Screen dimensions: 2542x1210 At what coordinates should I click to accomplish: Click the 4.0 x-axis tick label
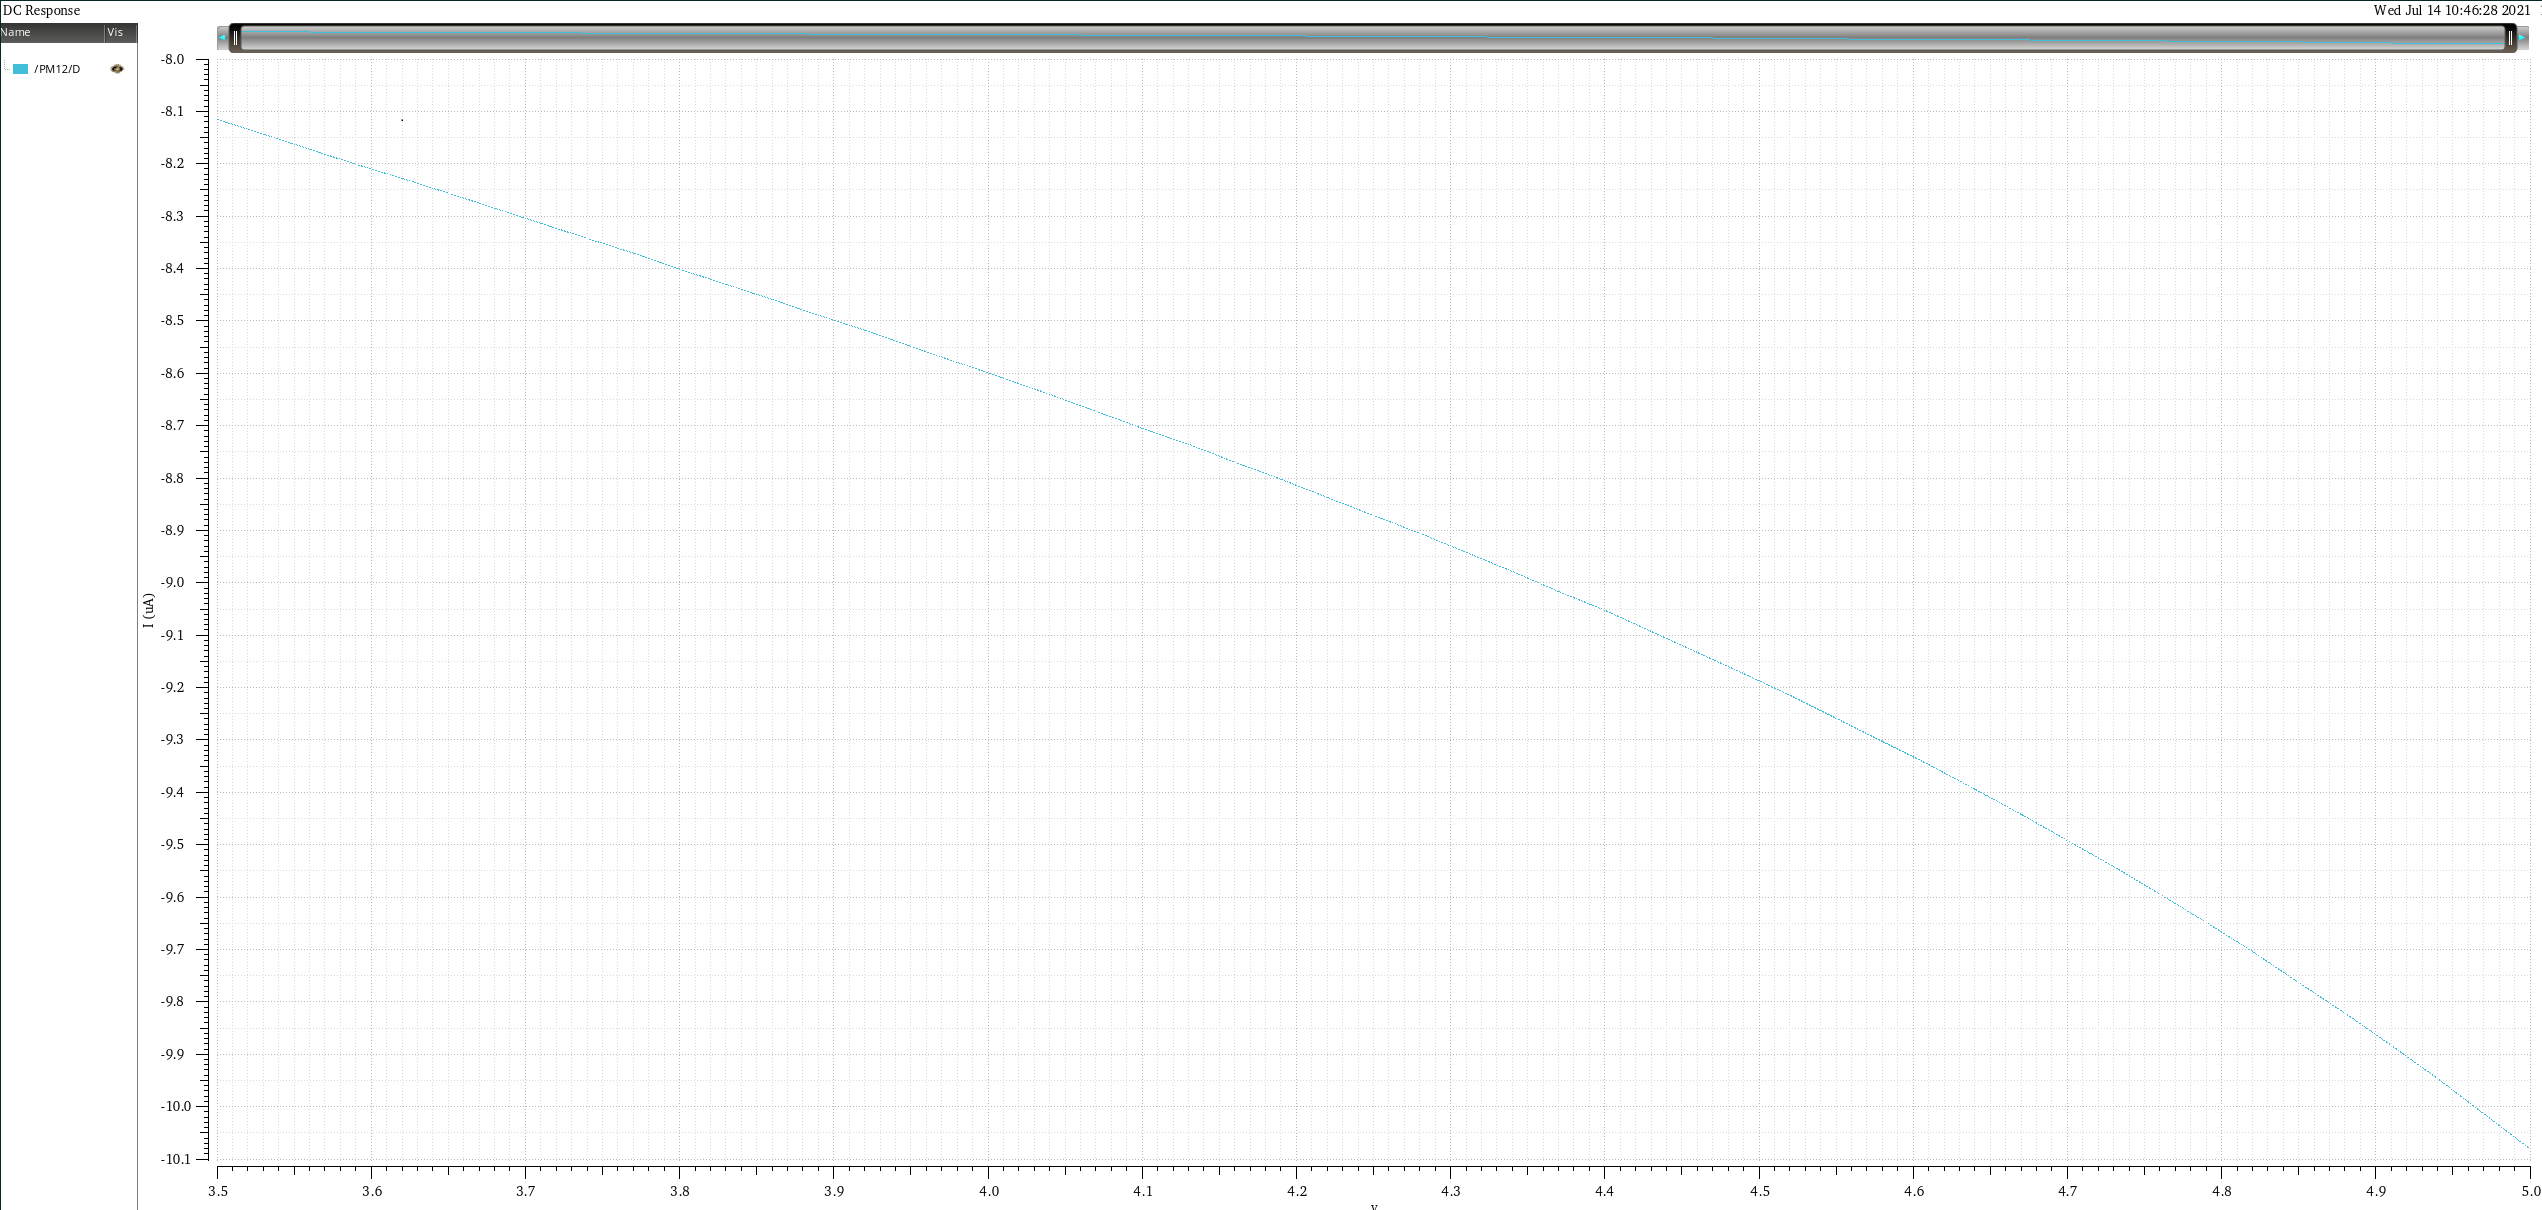click(988, 1191)
